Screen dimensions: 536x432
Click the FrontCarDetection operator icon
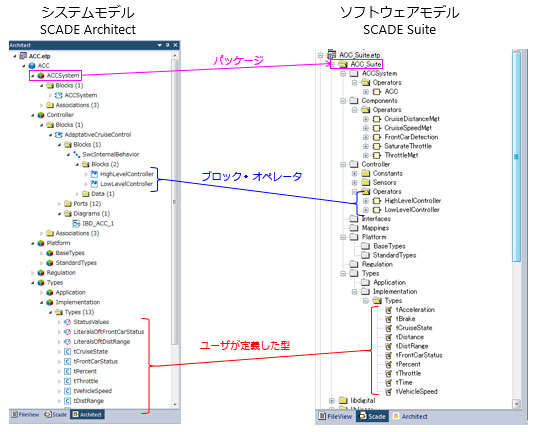tap(377, 137)
